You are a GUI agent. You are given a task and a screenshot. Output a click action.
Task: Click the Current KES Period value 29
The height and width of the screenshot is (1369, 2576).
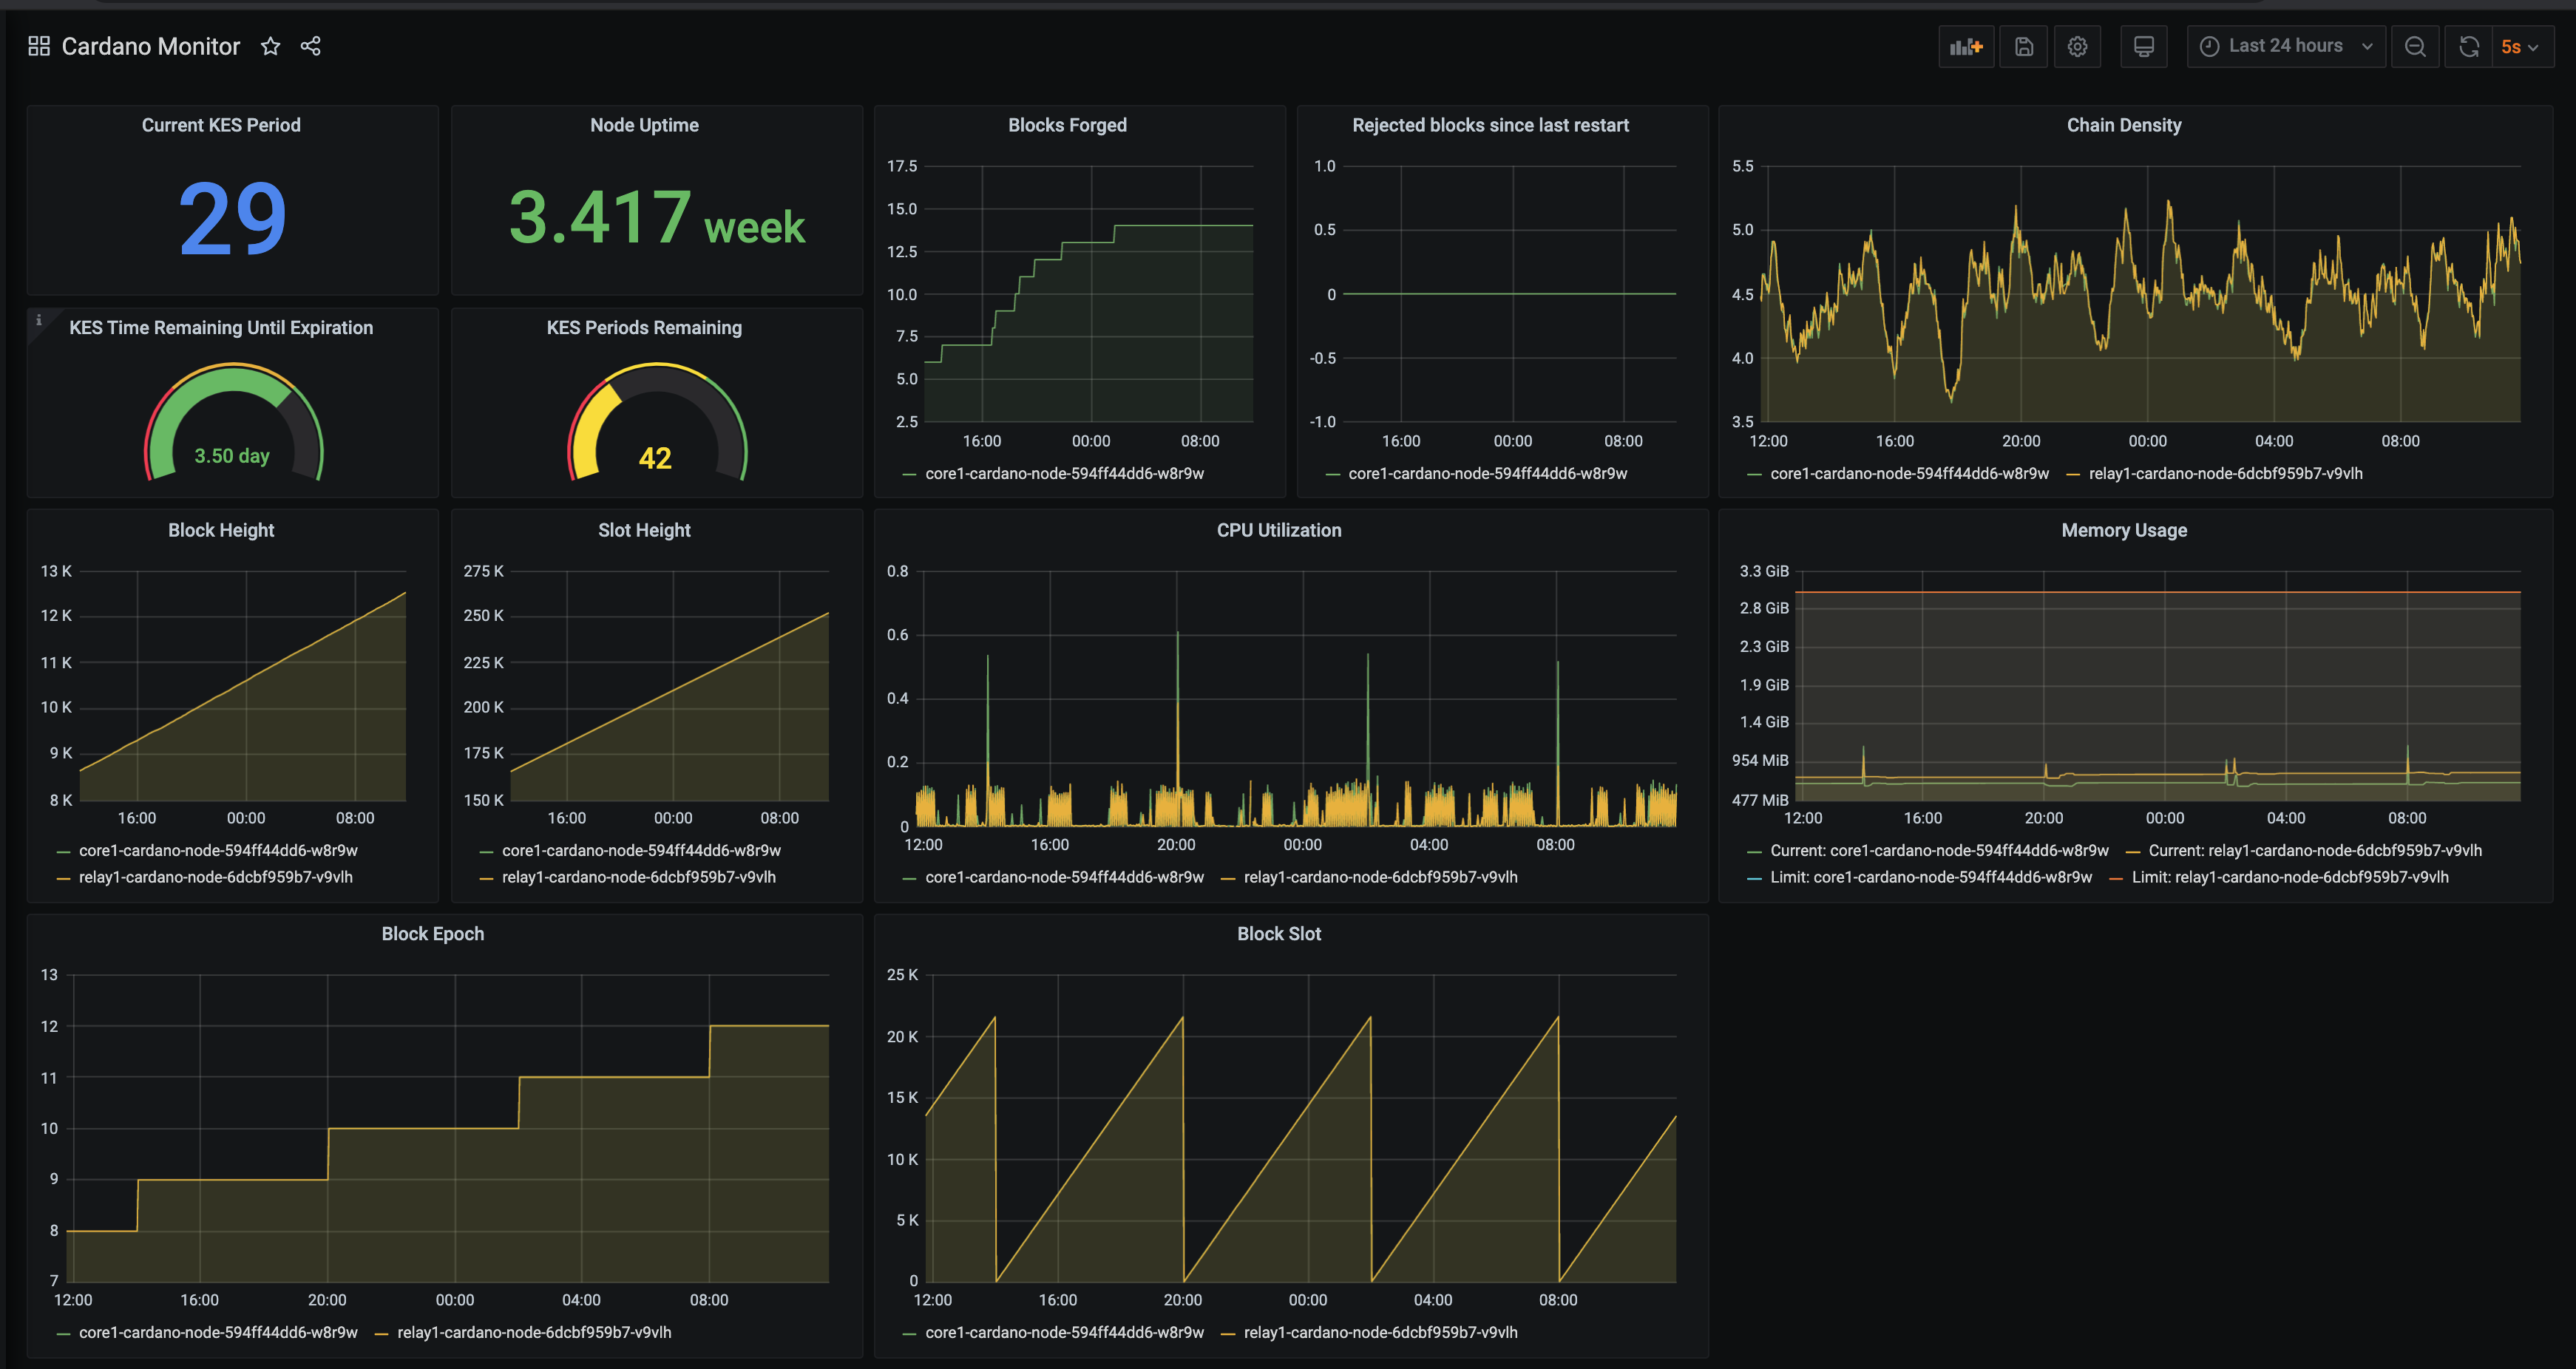[233, 218]
